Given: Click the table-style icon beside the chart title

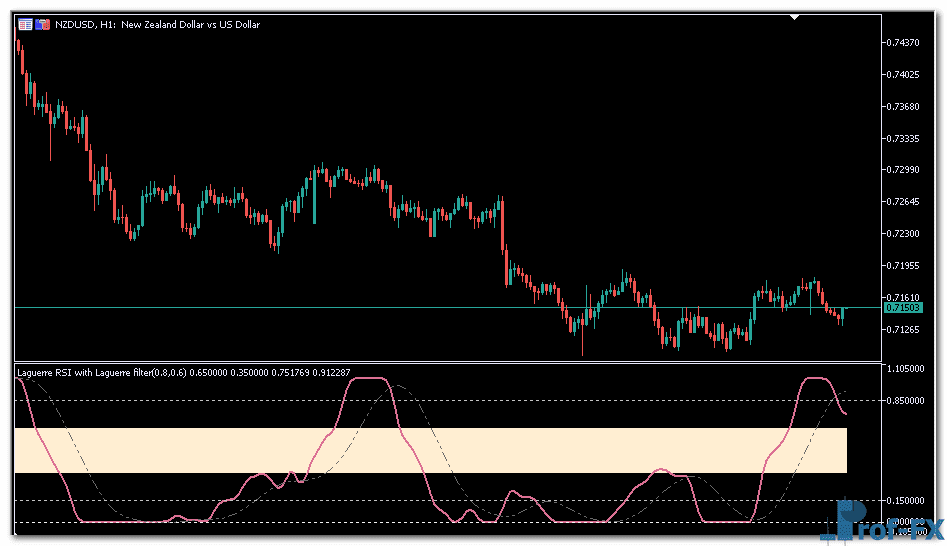Looking at the screenshot, I should pos(25,24).
